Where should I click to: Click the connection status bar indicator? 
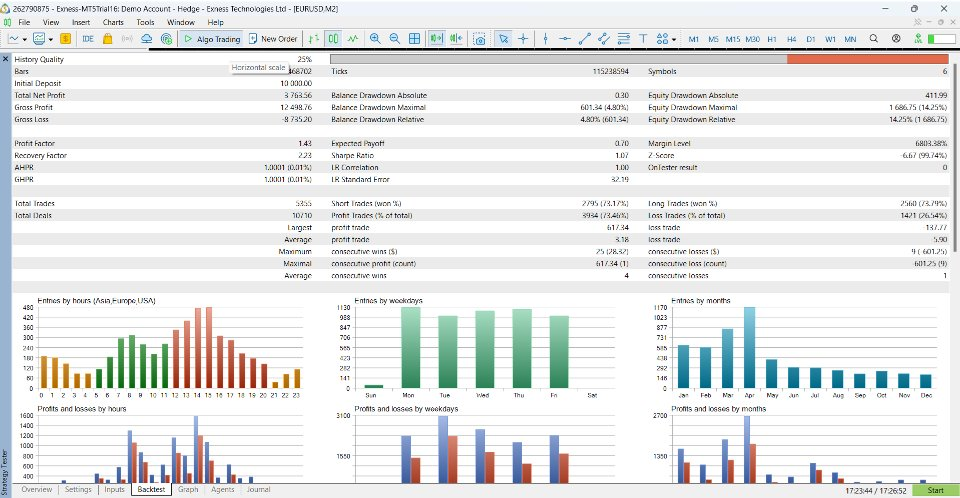(941, 39)
